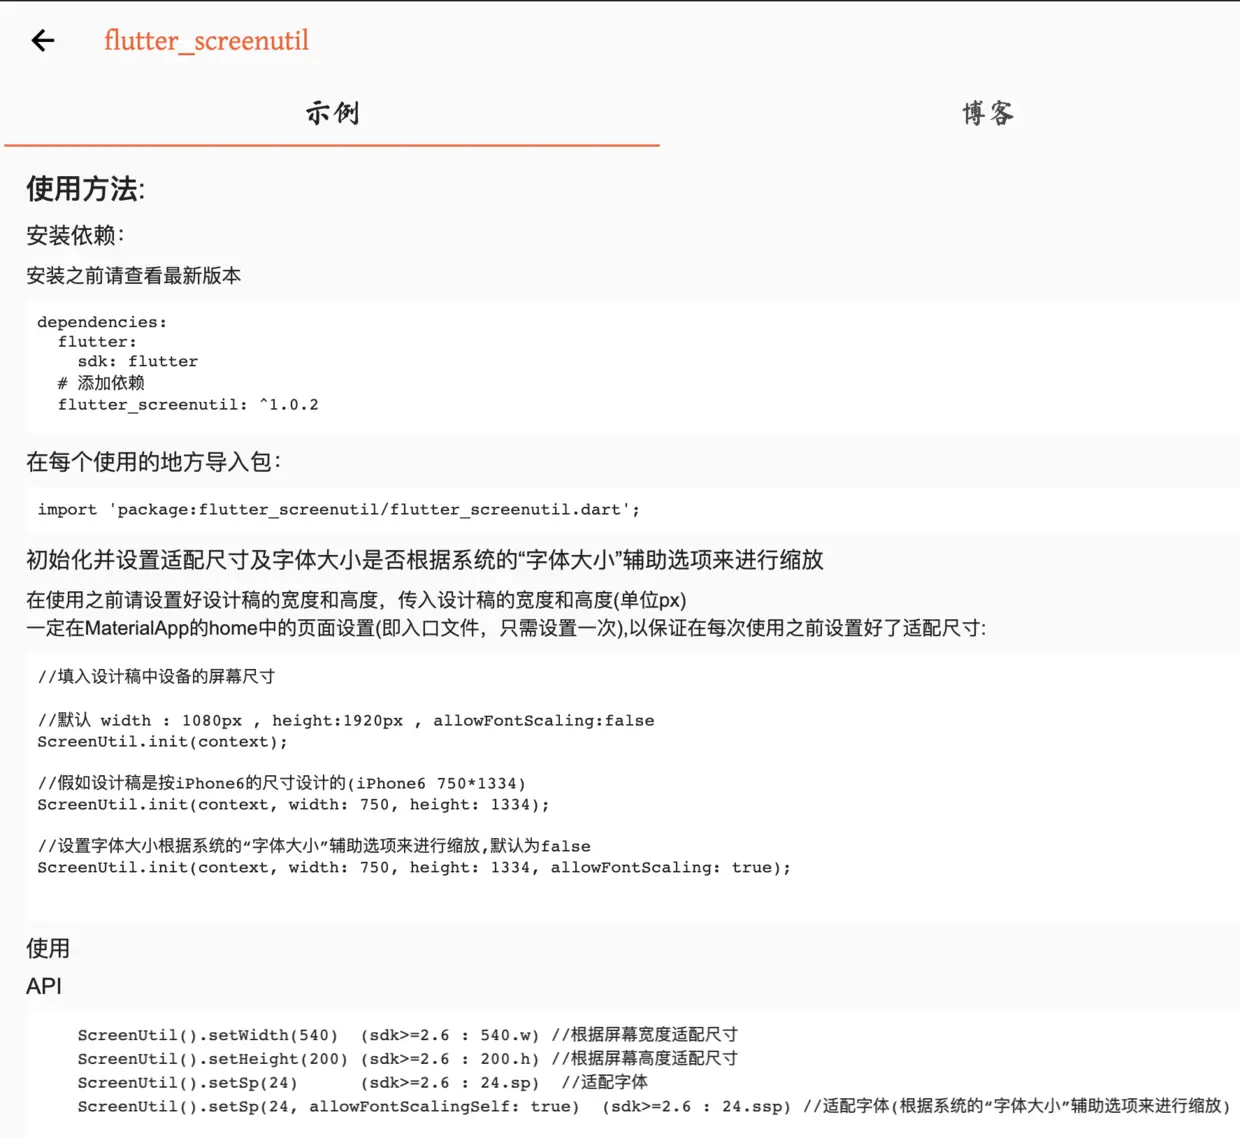
Task: Click the 安装之前请查看最新版本 text
Action: click(x=133, y=276)
